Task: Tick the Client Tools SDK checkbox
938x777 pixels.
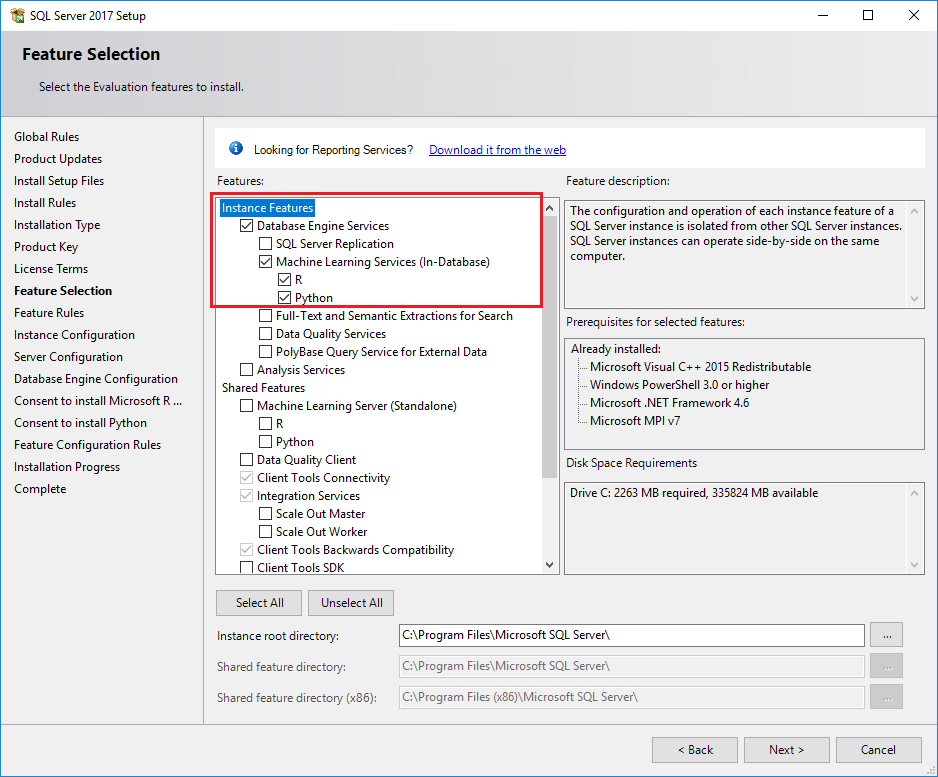Action: point(246,567)
